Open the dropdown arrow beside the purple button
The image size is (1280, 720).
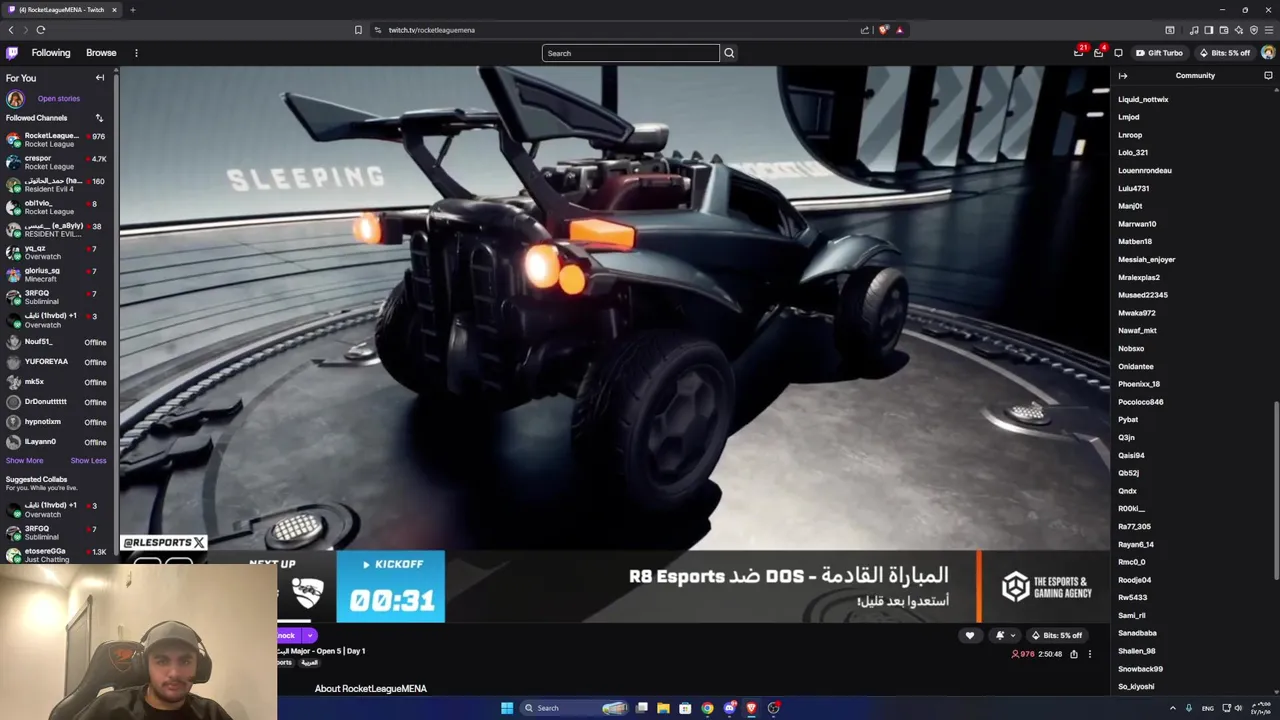[x=310, y=635]
